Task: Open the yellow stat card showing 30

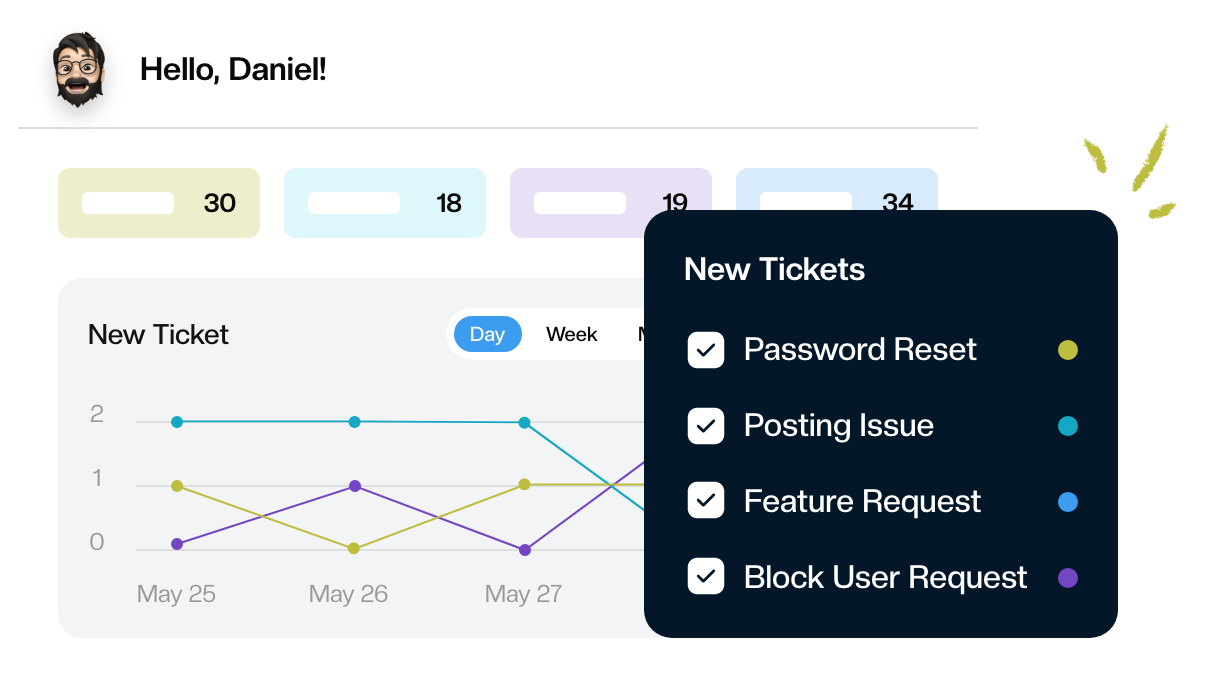Action: [159, 203]
